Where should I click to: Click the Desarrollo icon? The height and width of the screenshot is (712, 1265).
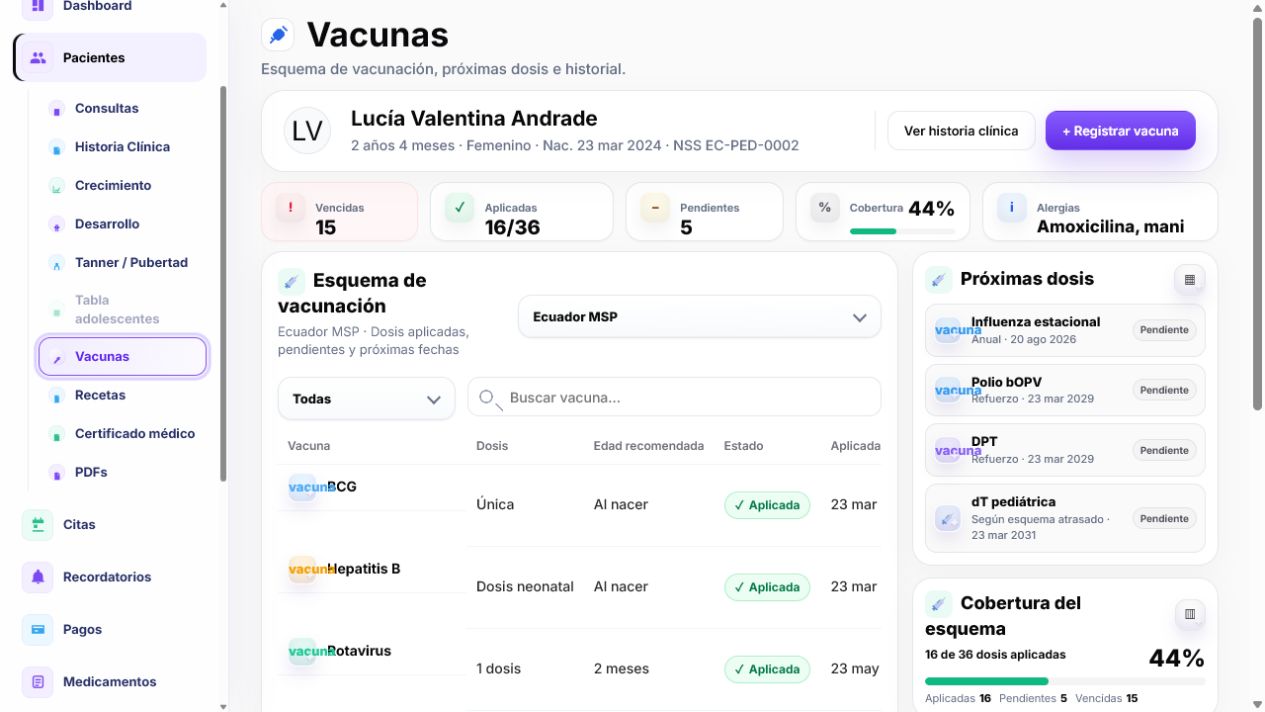[x=57, y=225]
